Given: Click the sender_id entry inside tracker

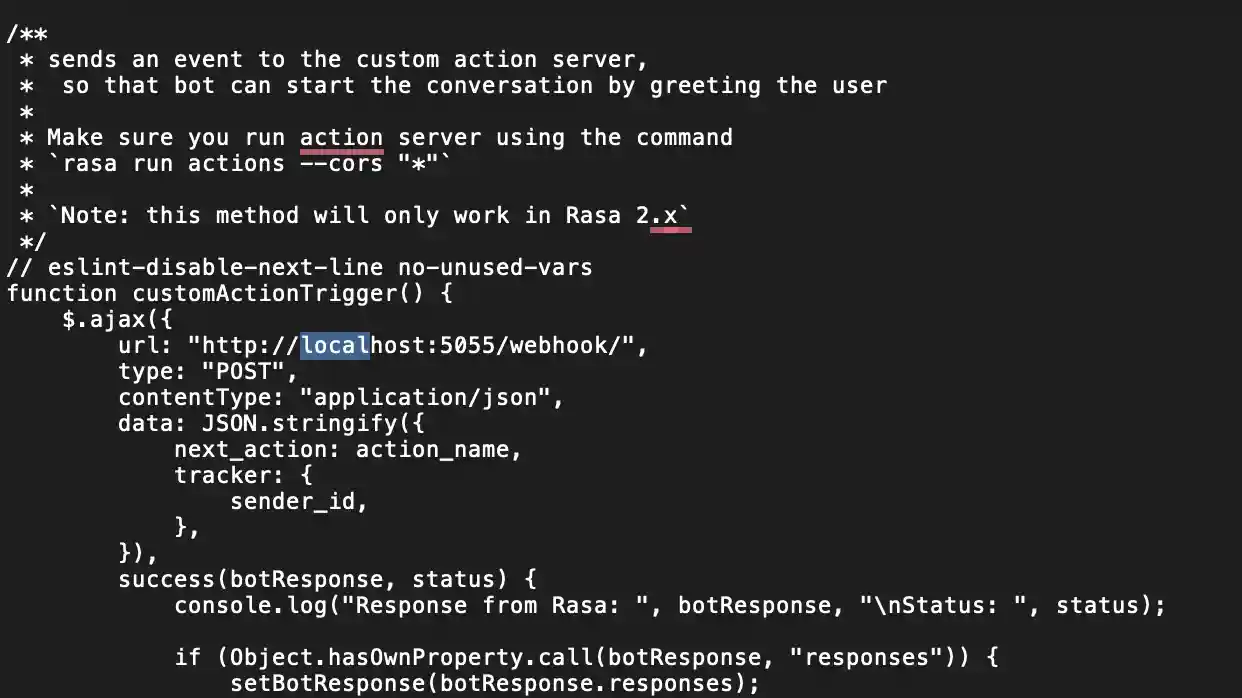Looking at the screenshot, I should [x=292, y=502].
